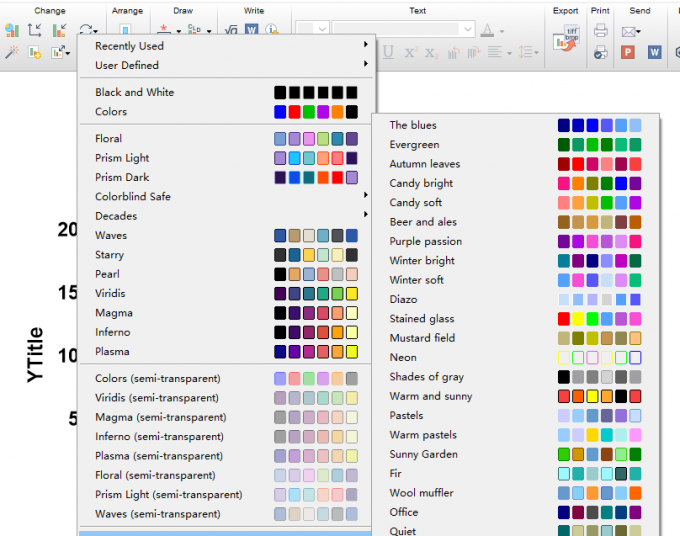Image resolution: width=680 pixels, height=536 pixels.
Task: Click the Arrange objects icon
Action: [x=125, y=29]
